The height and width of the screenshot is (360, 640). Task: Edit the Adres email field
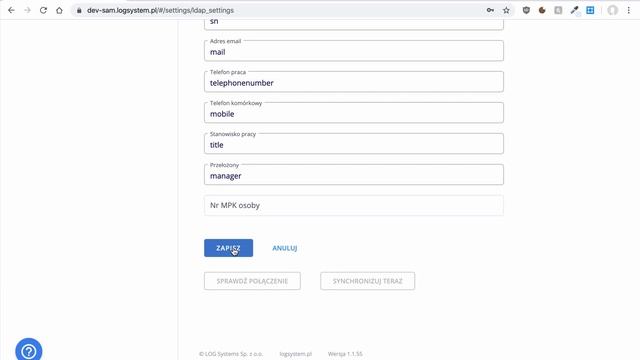coord(353,51)
